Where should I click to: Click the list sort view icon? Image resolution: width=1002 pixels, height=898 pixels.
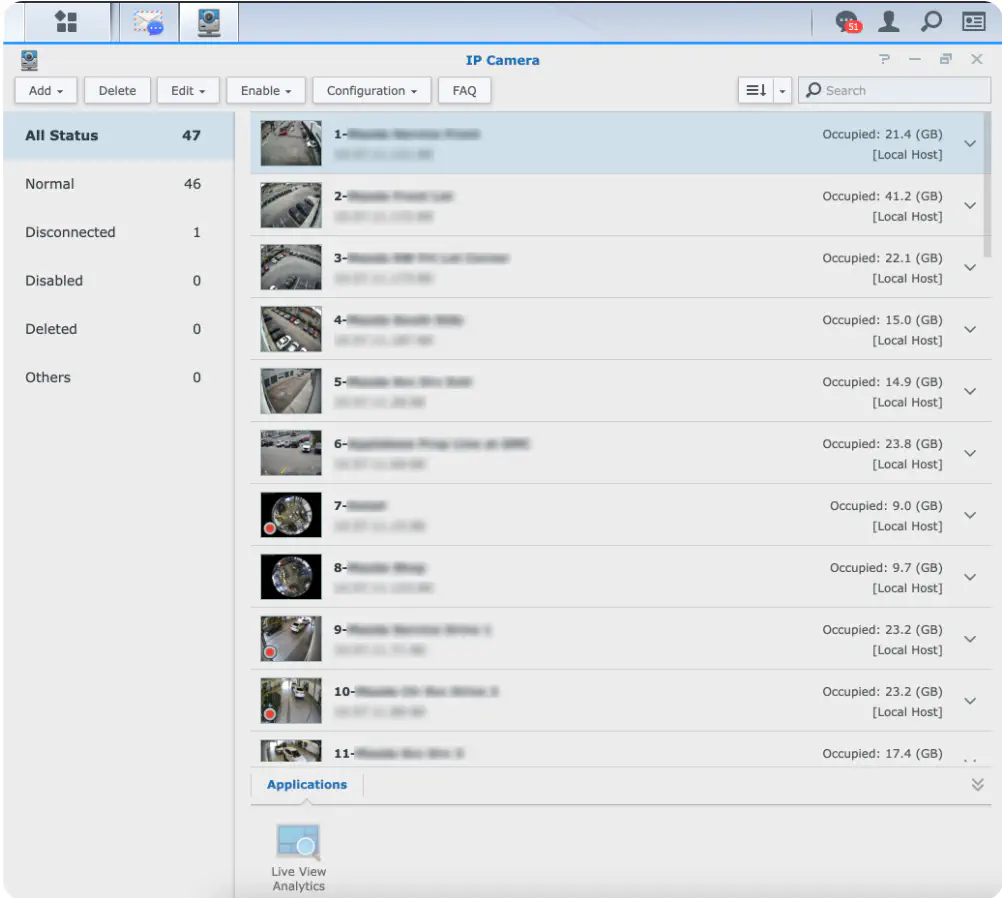point(756,90)
